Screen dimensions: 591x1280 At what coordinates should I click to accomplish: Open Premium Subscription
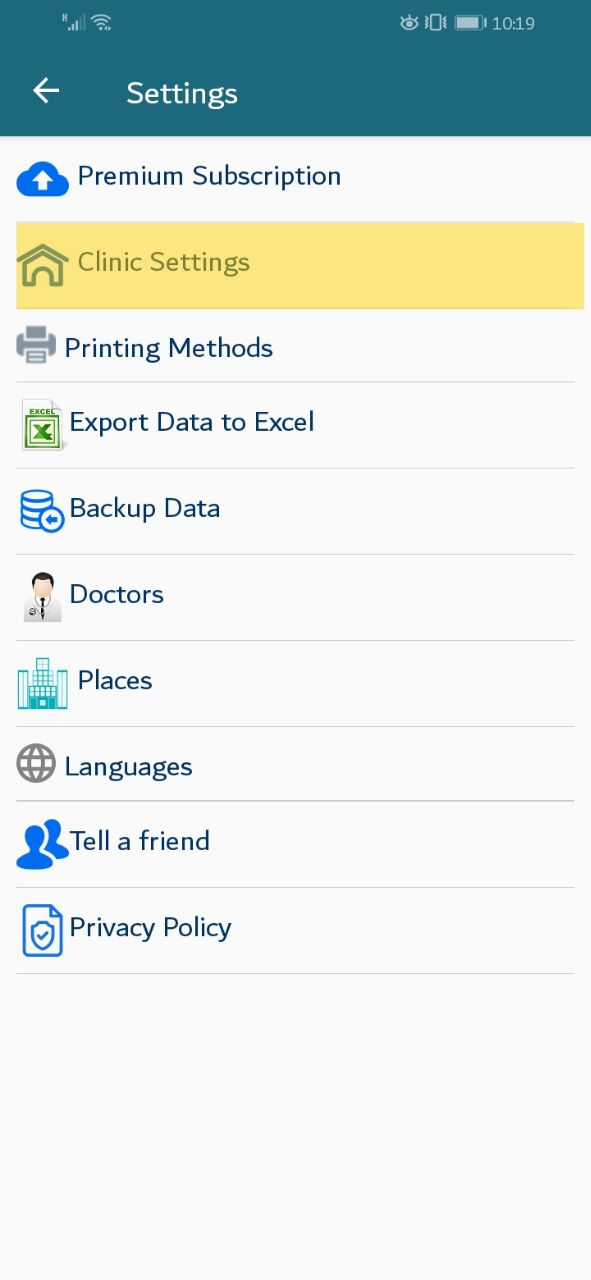click(295, 178)
